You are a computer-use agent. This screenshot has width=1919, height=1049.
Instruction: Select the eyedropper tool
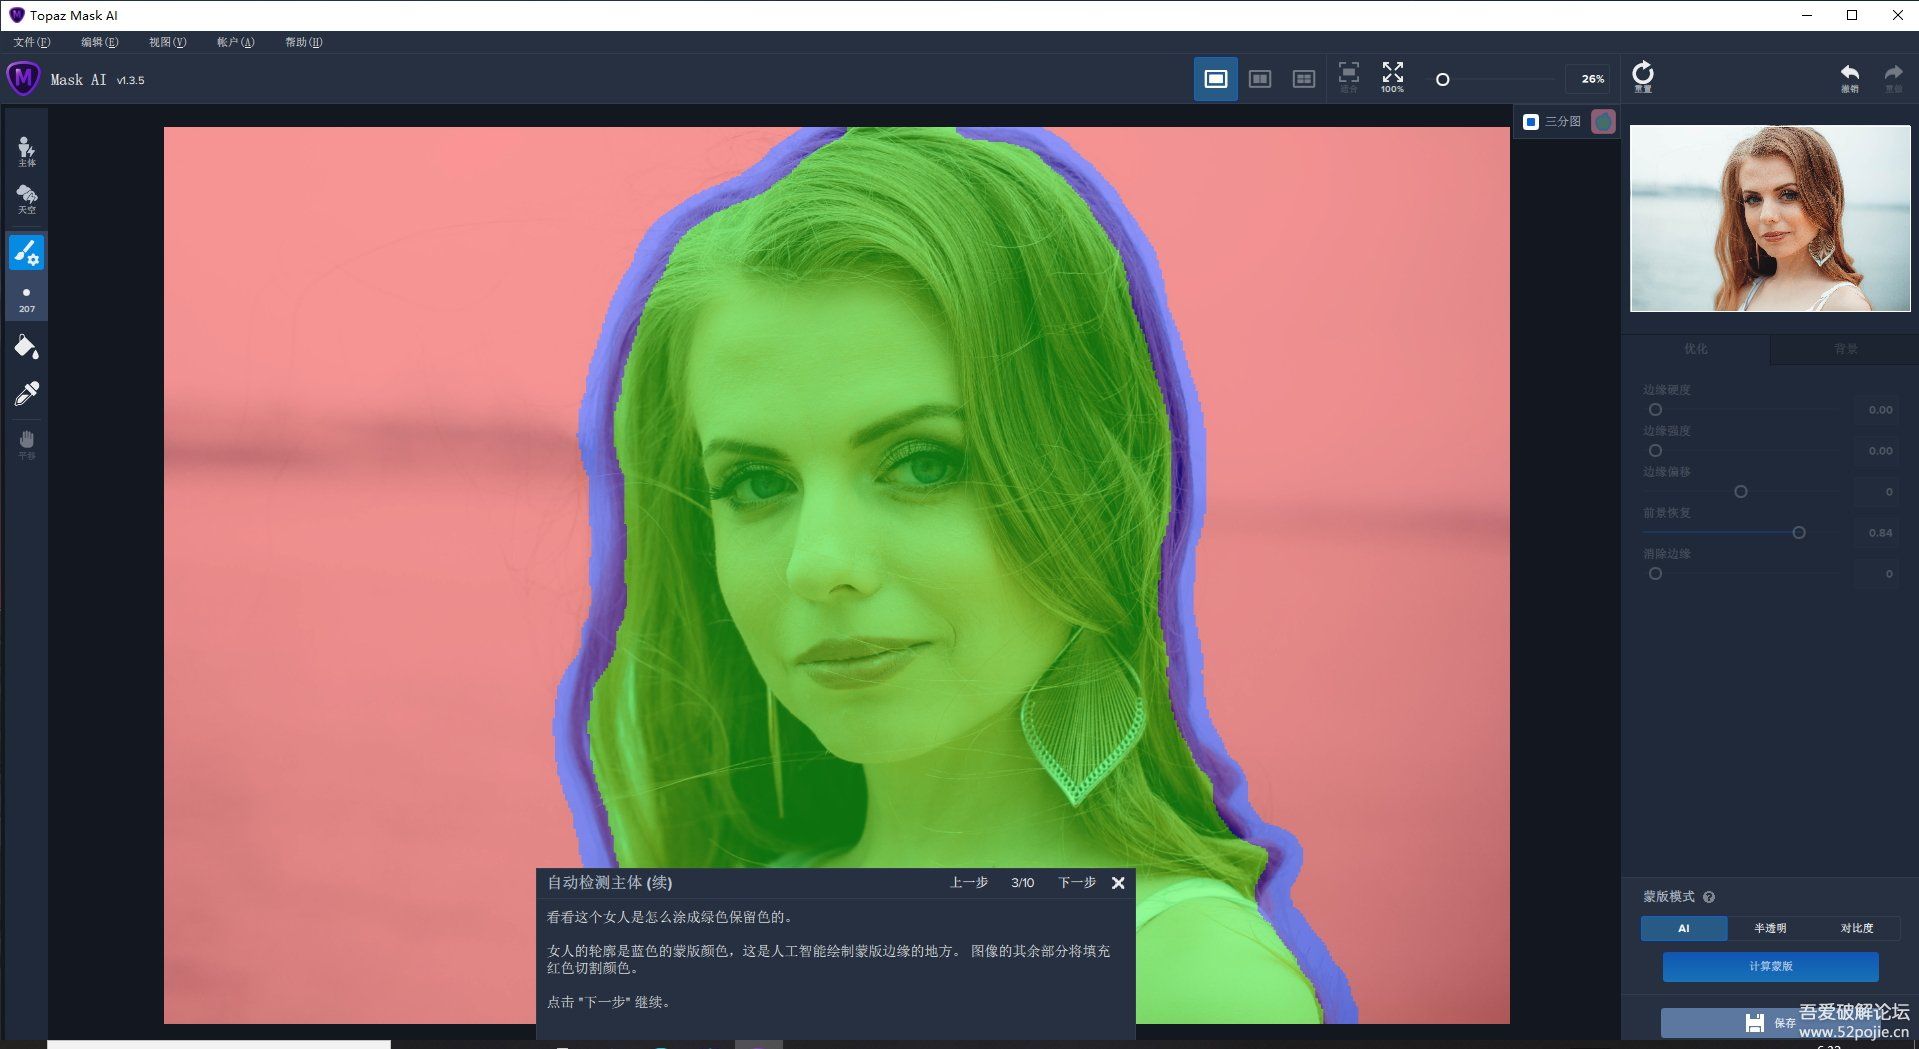click(x=26, y=392)
